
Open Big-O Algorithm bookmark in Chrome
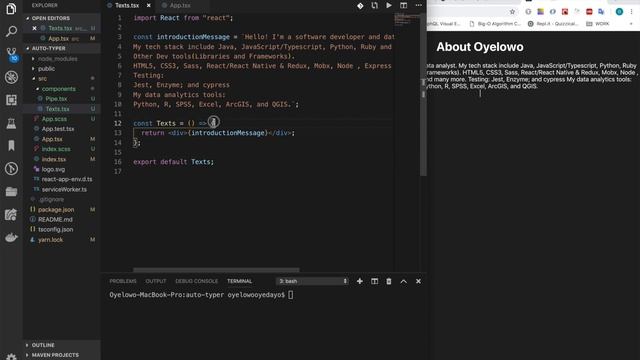point(495,24)
